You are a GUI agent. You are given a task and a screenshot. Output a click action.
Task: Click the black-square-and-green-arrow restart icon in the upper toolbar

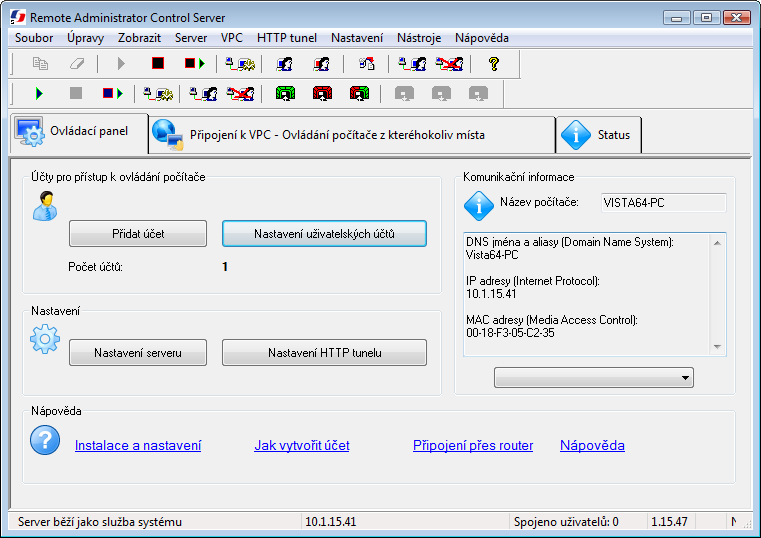(195, 64)
